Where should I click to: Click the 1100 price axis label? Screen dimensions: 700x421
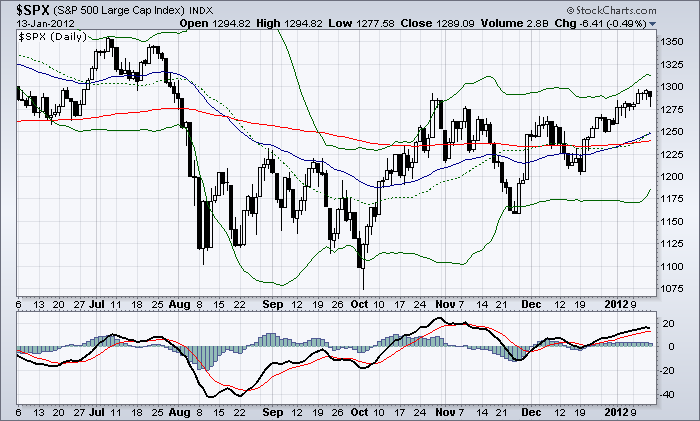click(672, 267)
